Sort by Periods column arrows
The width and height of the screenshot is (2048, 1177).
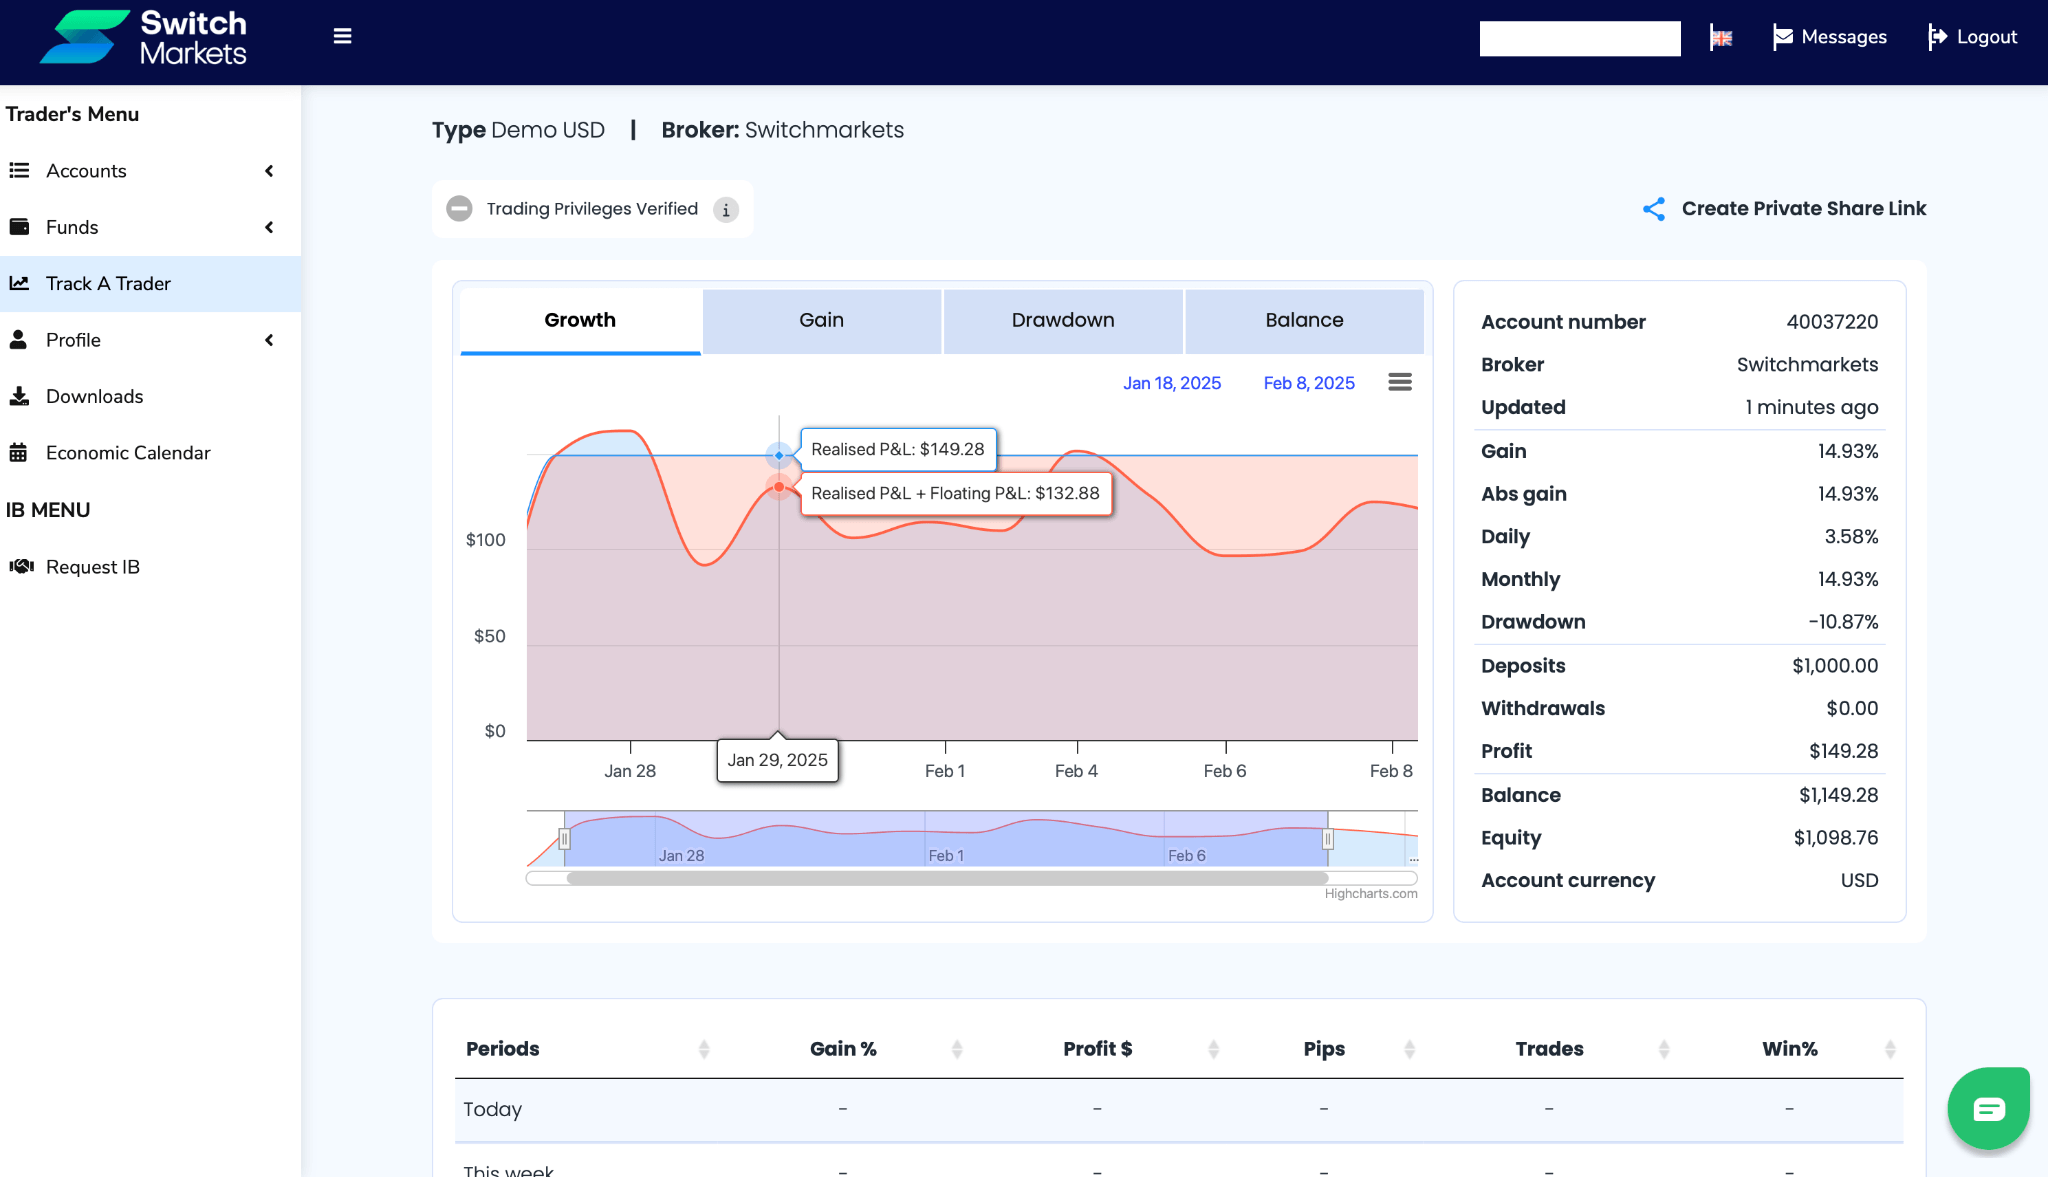point(704,1049)
